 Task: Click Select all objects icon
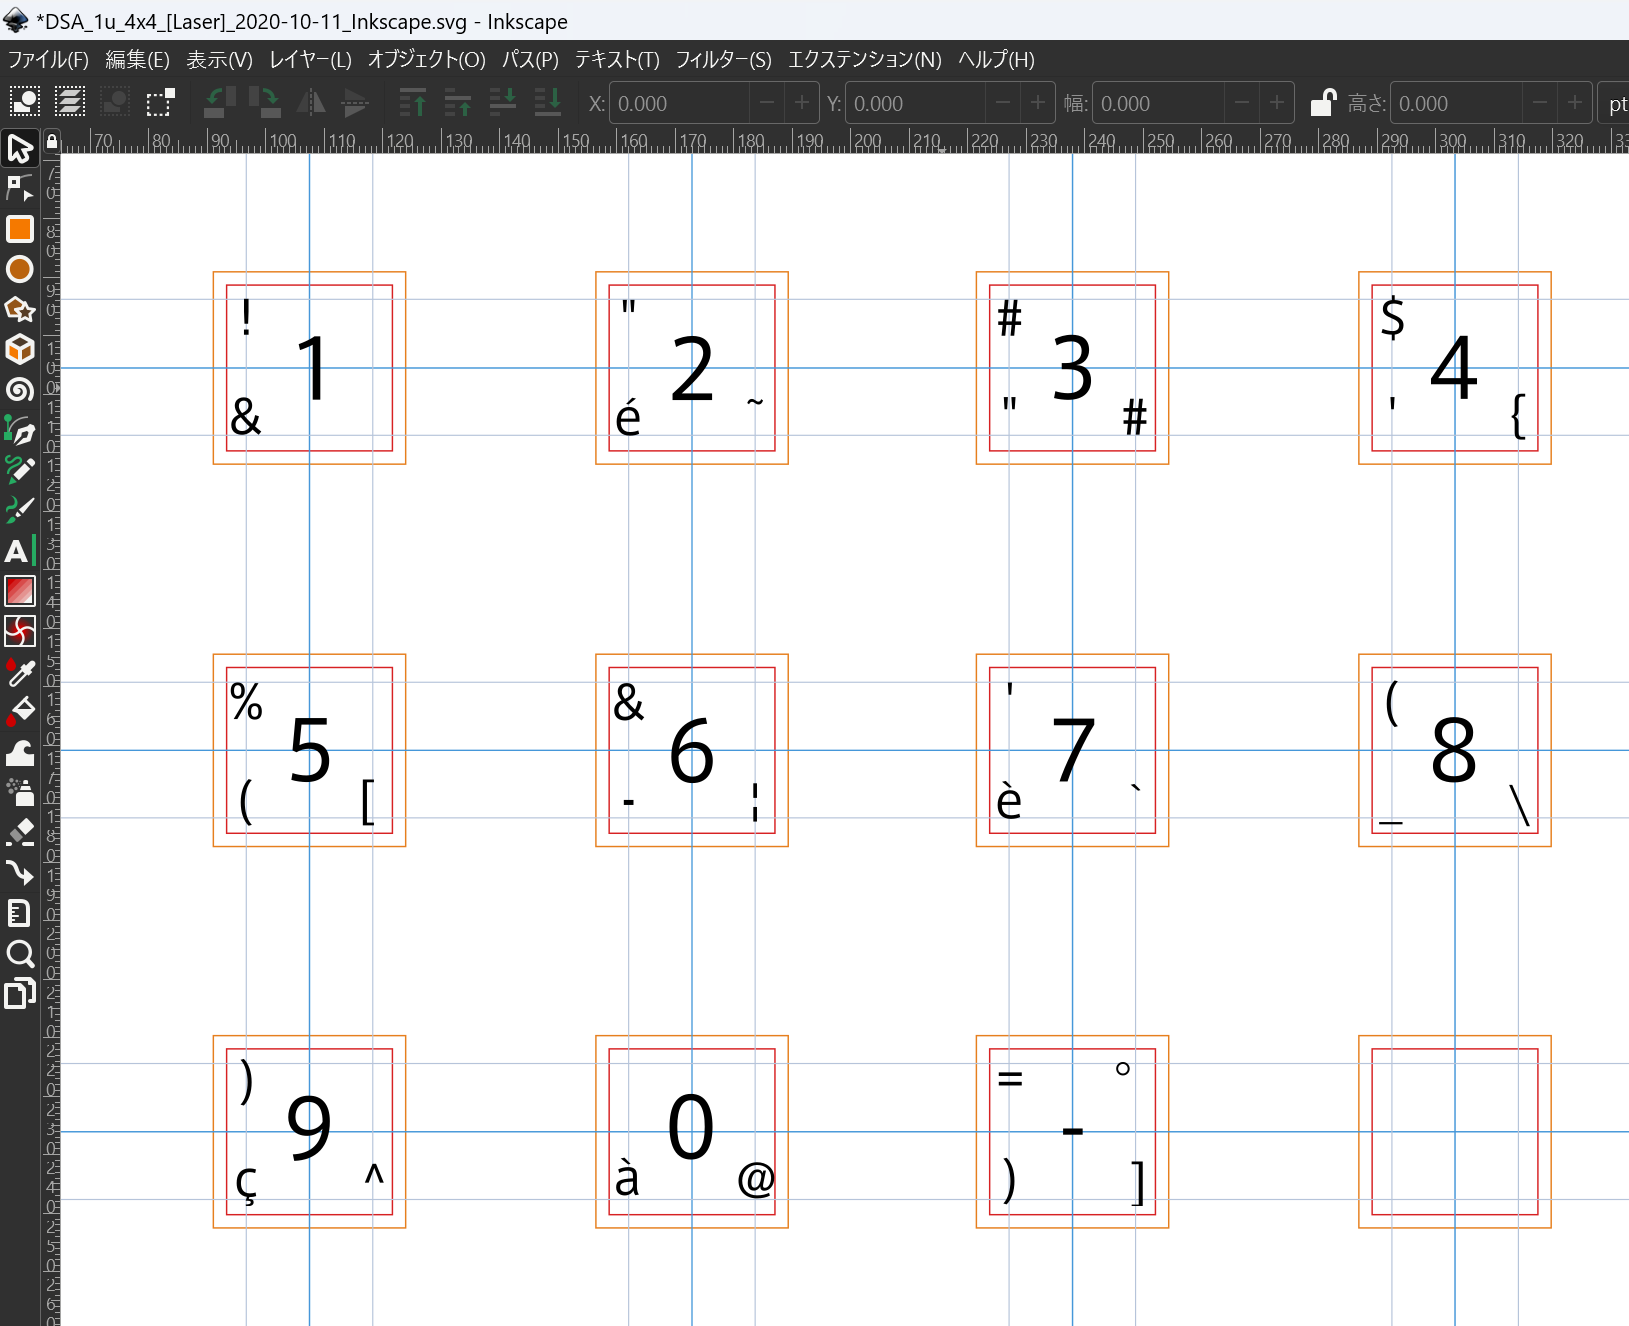(24, 102)
